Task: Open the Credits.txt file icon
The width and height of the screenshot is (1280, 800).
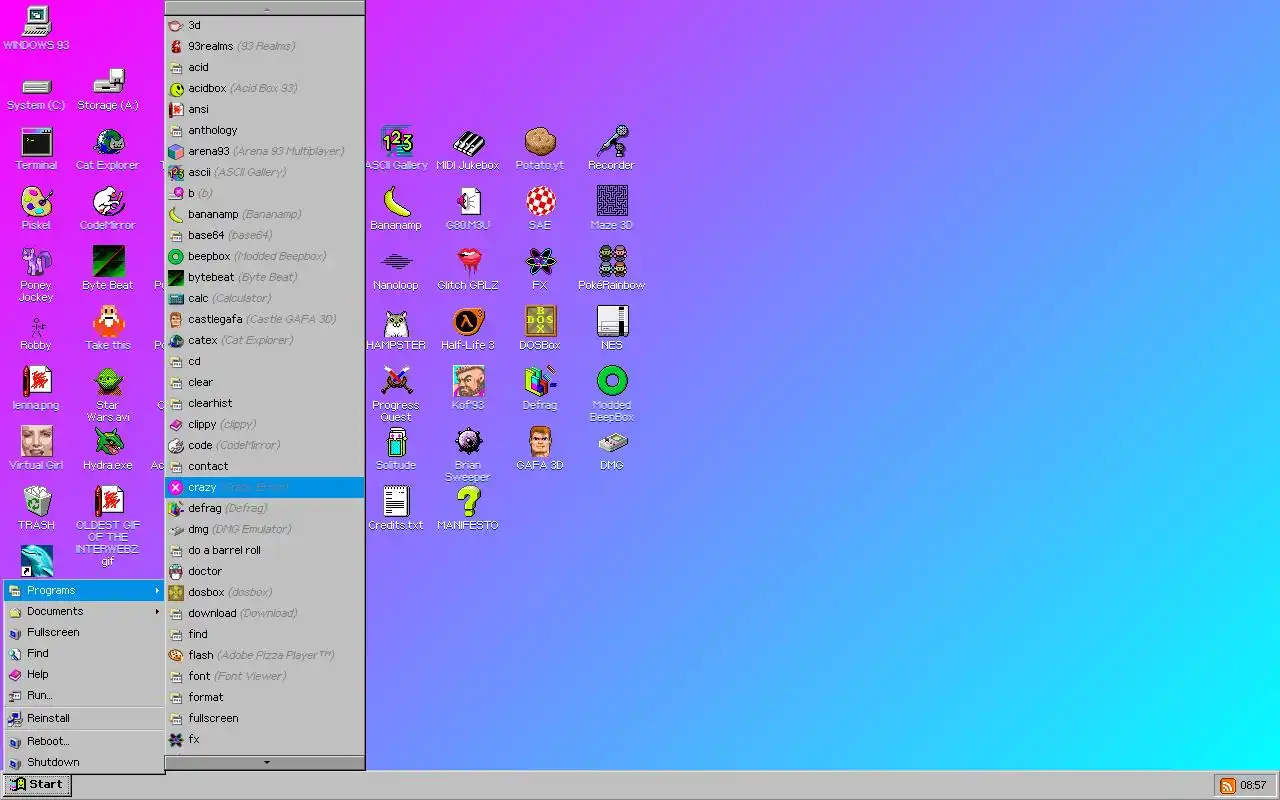Action: 396,509
